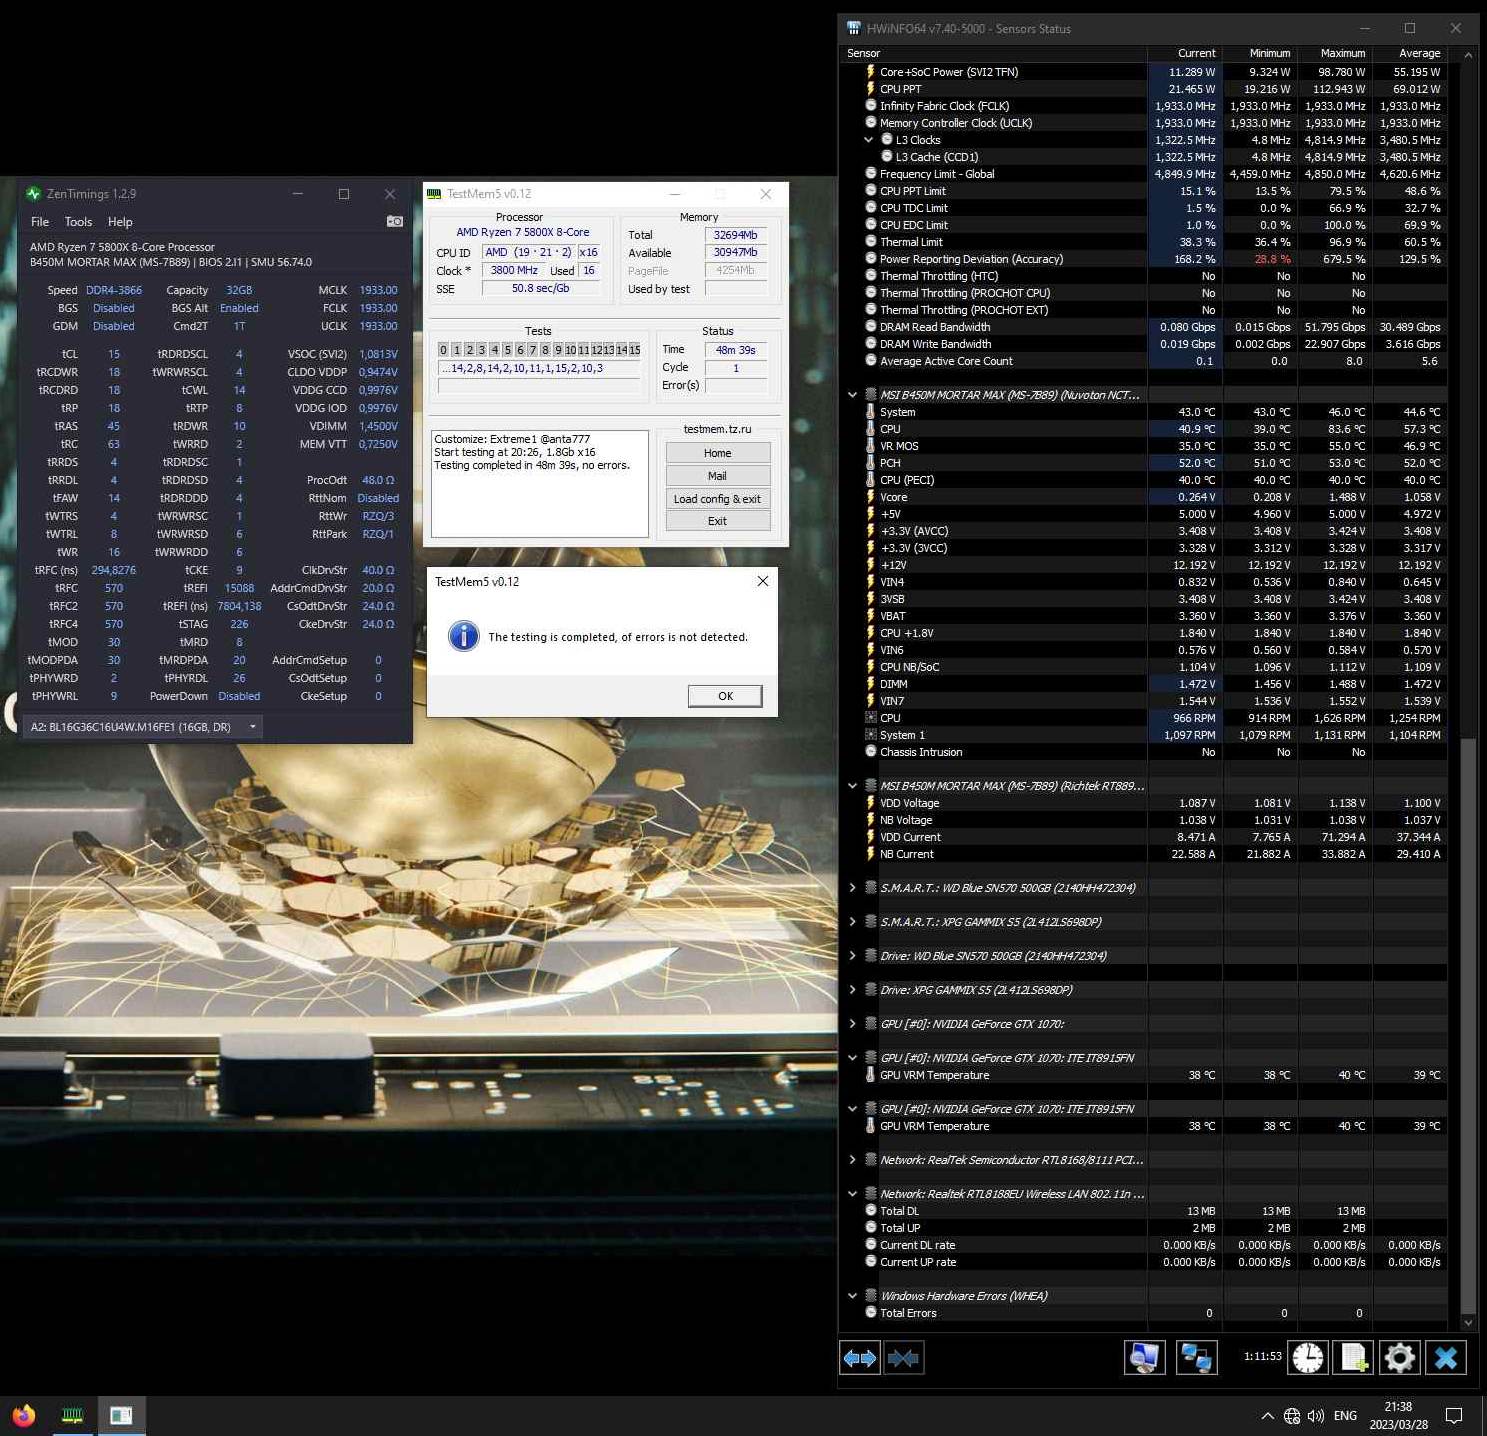Screen dimensions: 1487x1436
Task: Click OK in the TestMem5 completion dialog
Action: click(x=725, y=696)
